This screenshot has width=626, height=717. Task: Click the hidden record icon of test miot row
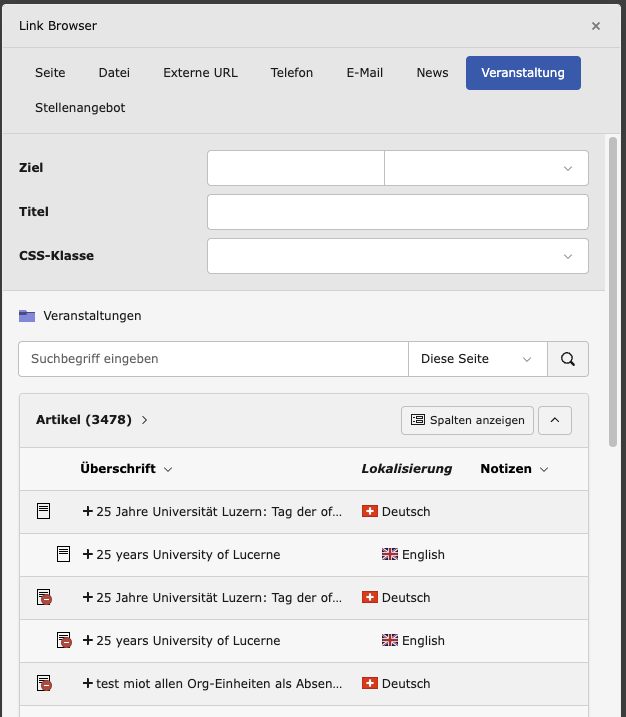pyautogui.click(x=44, y=684)
